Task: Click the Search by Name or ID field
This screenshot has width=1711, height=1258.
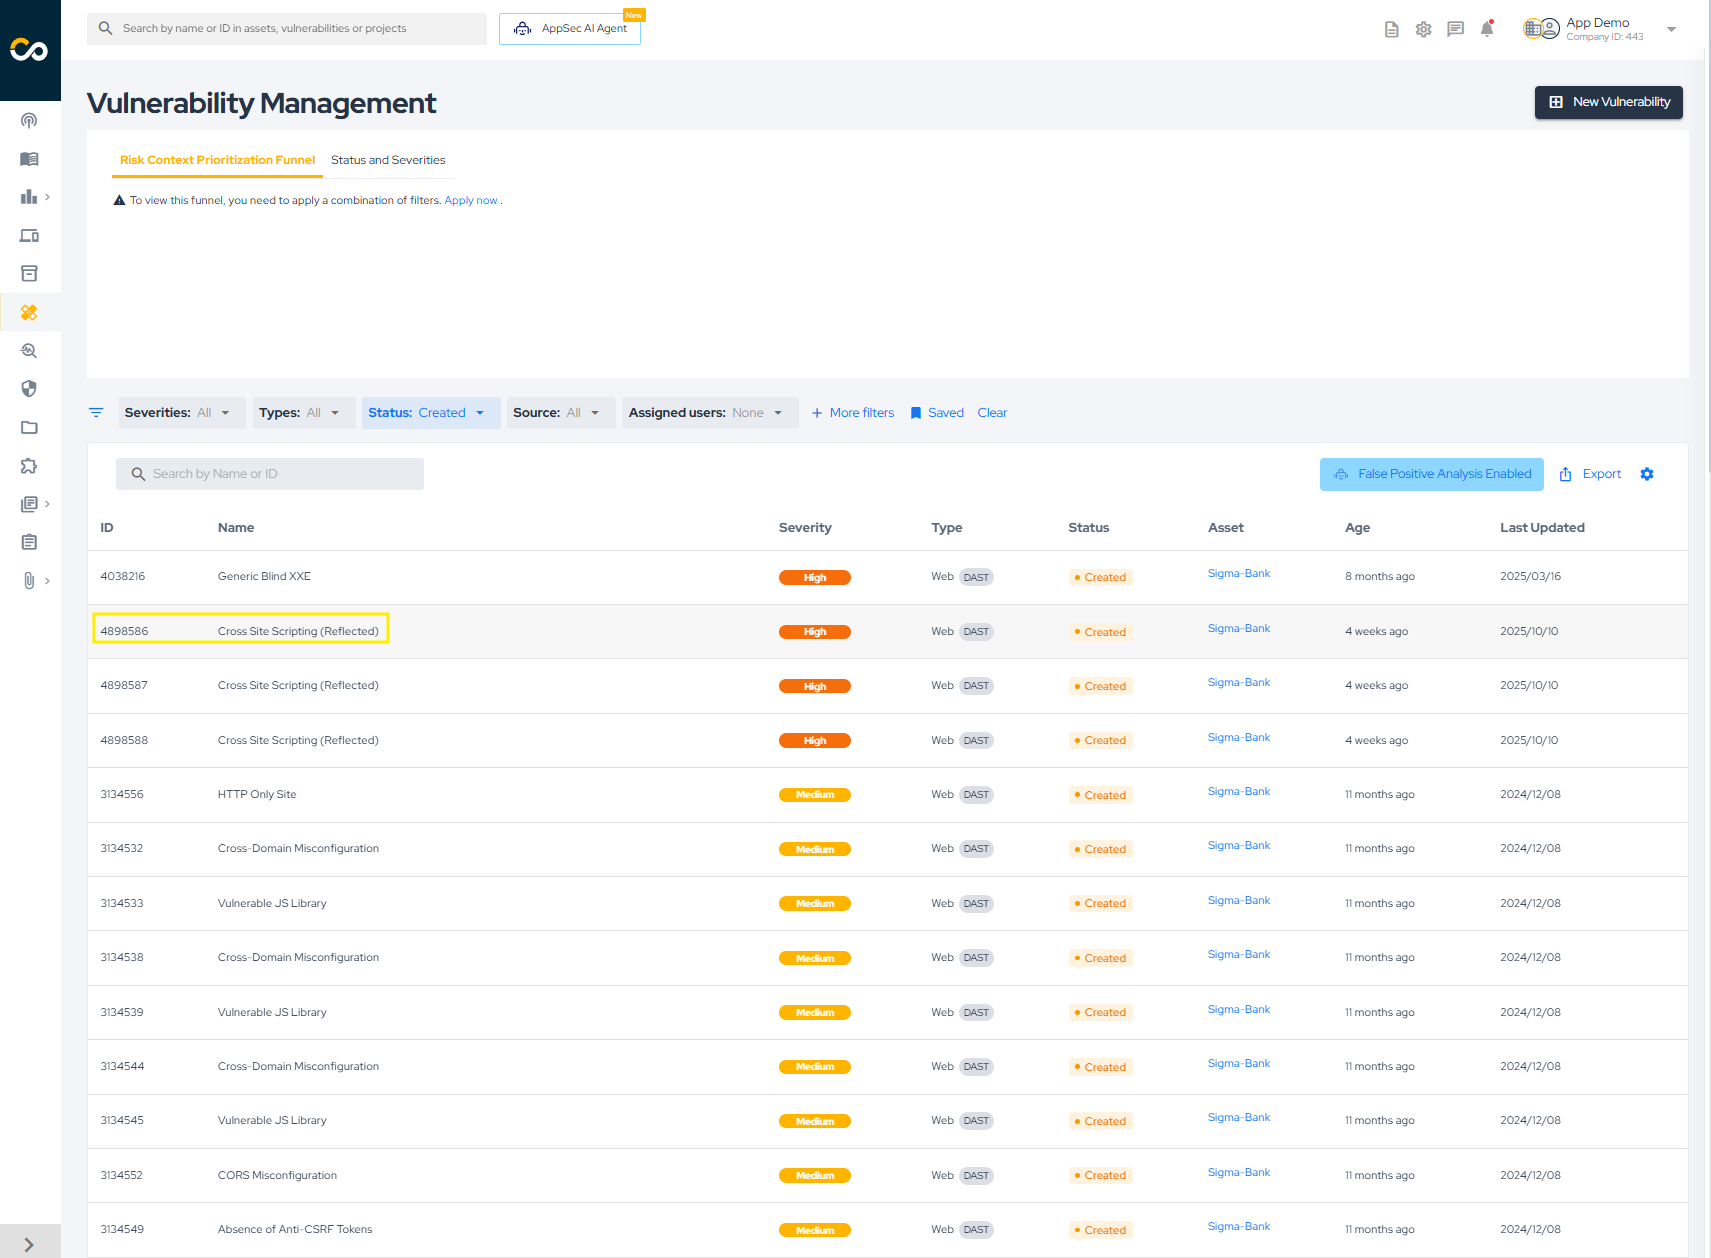Action: [270, 474]
